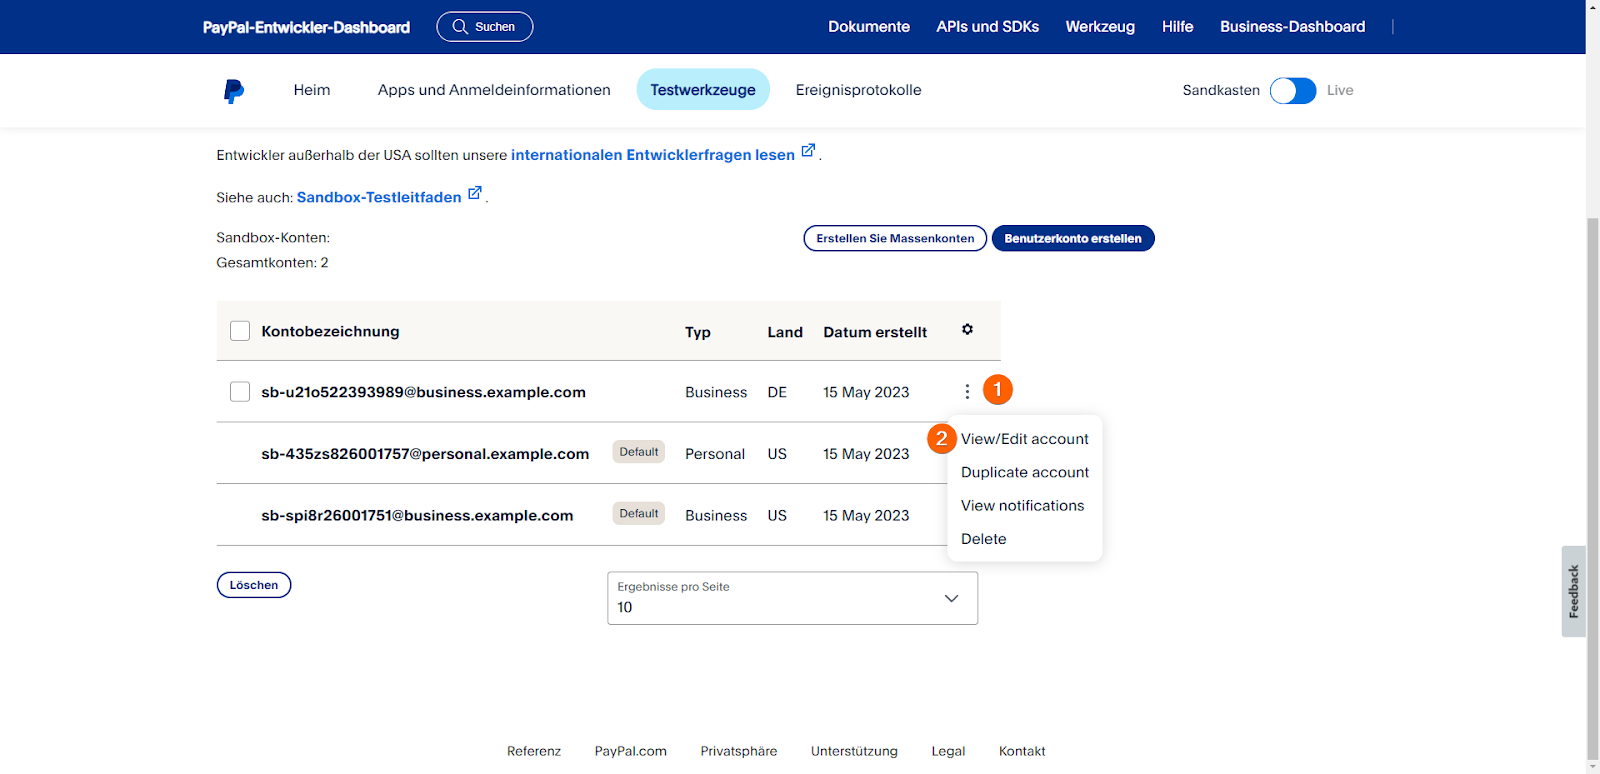Open internationalen Entwicklerfragen lesen link
The width and height of the screenshot is (1600, 774).
click(653, 155)
